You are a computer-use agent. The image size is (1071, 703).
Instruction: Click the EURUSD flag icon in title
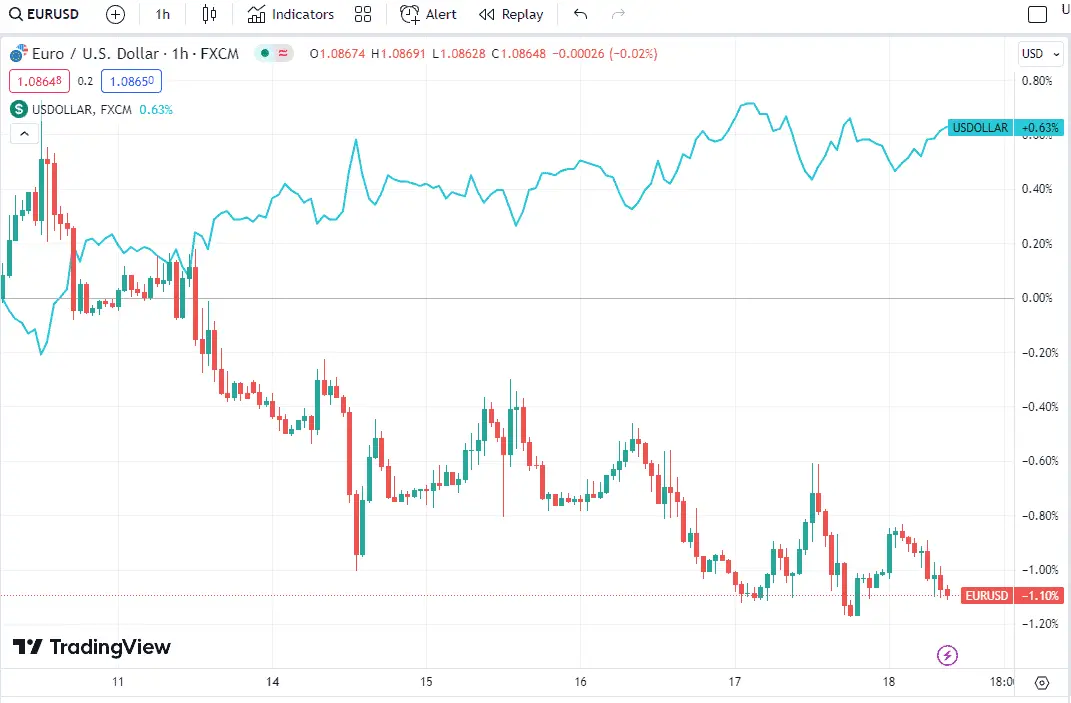[x=19, y=53]
